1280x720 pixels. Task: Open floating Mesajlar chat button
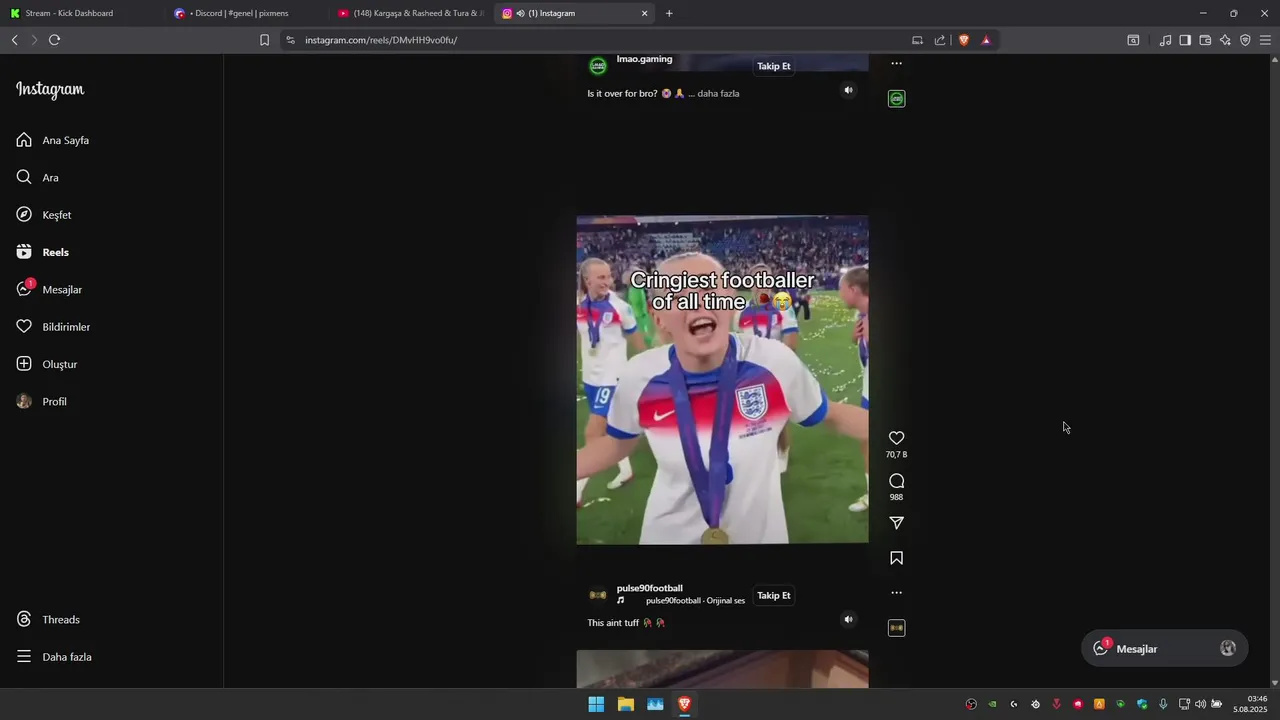click(1164, 649)
